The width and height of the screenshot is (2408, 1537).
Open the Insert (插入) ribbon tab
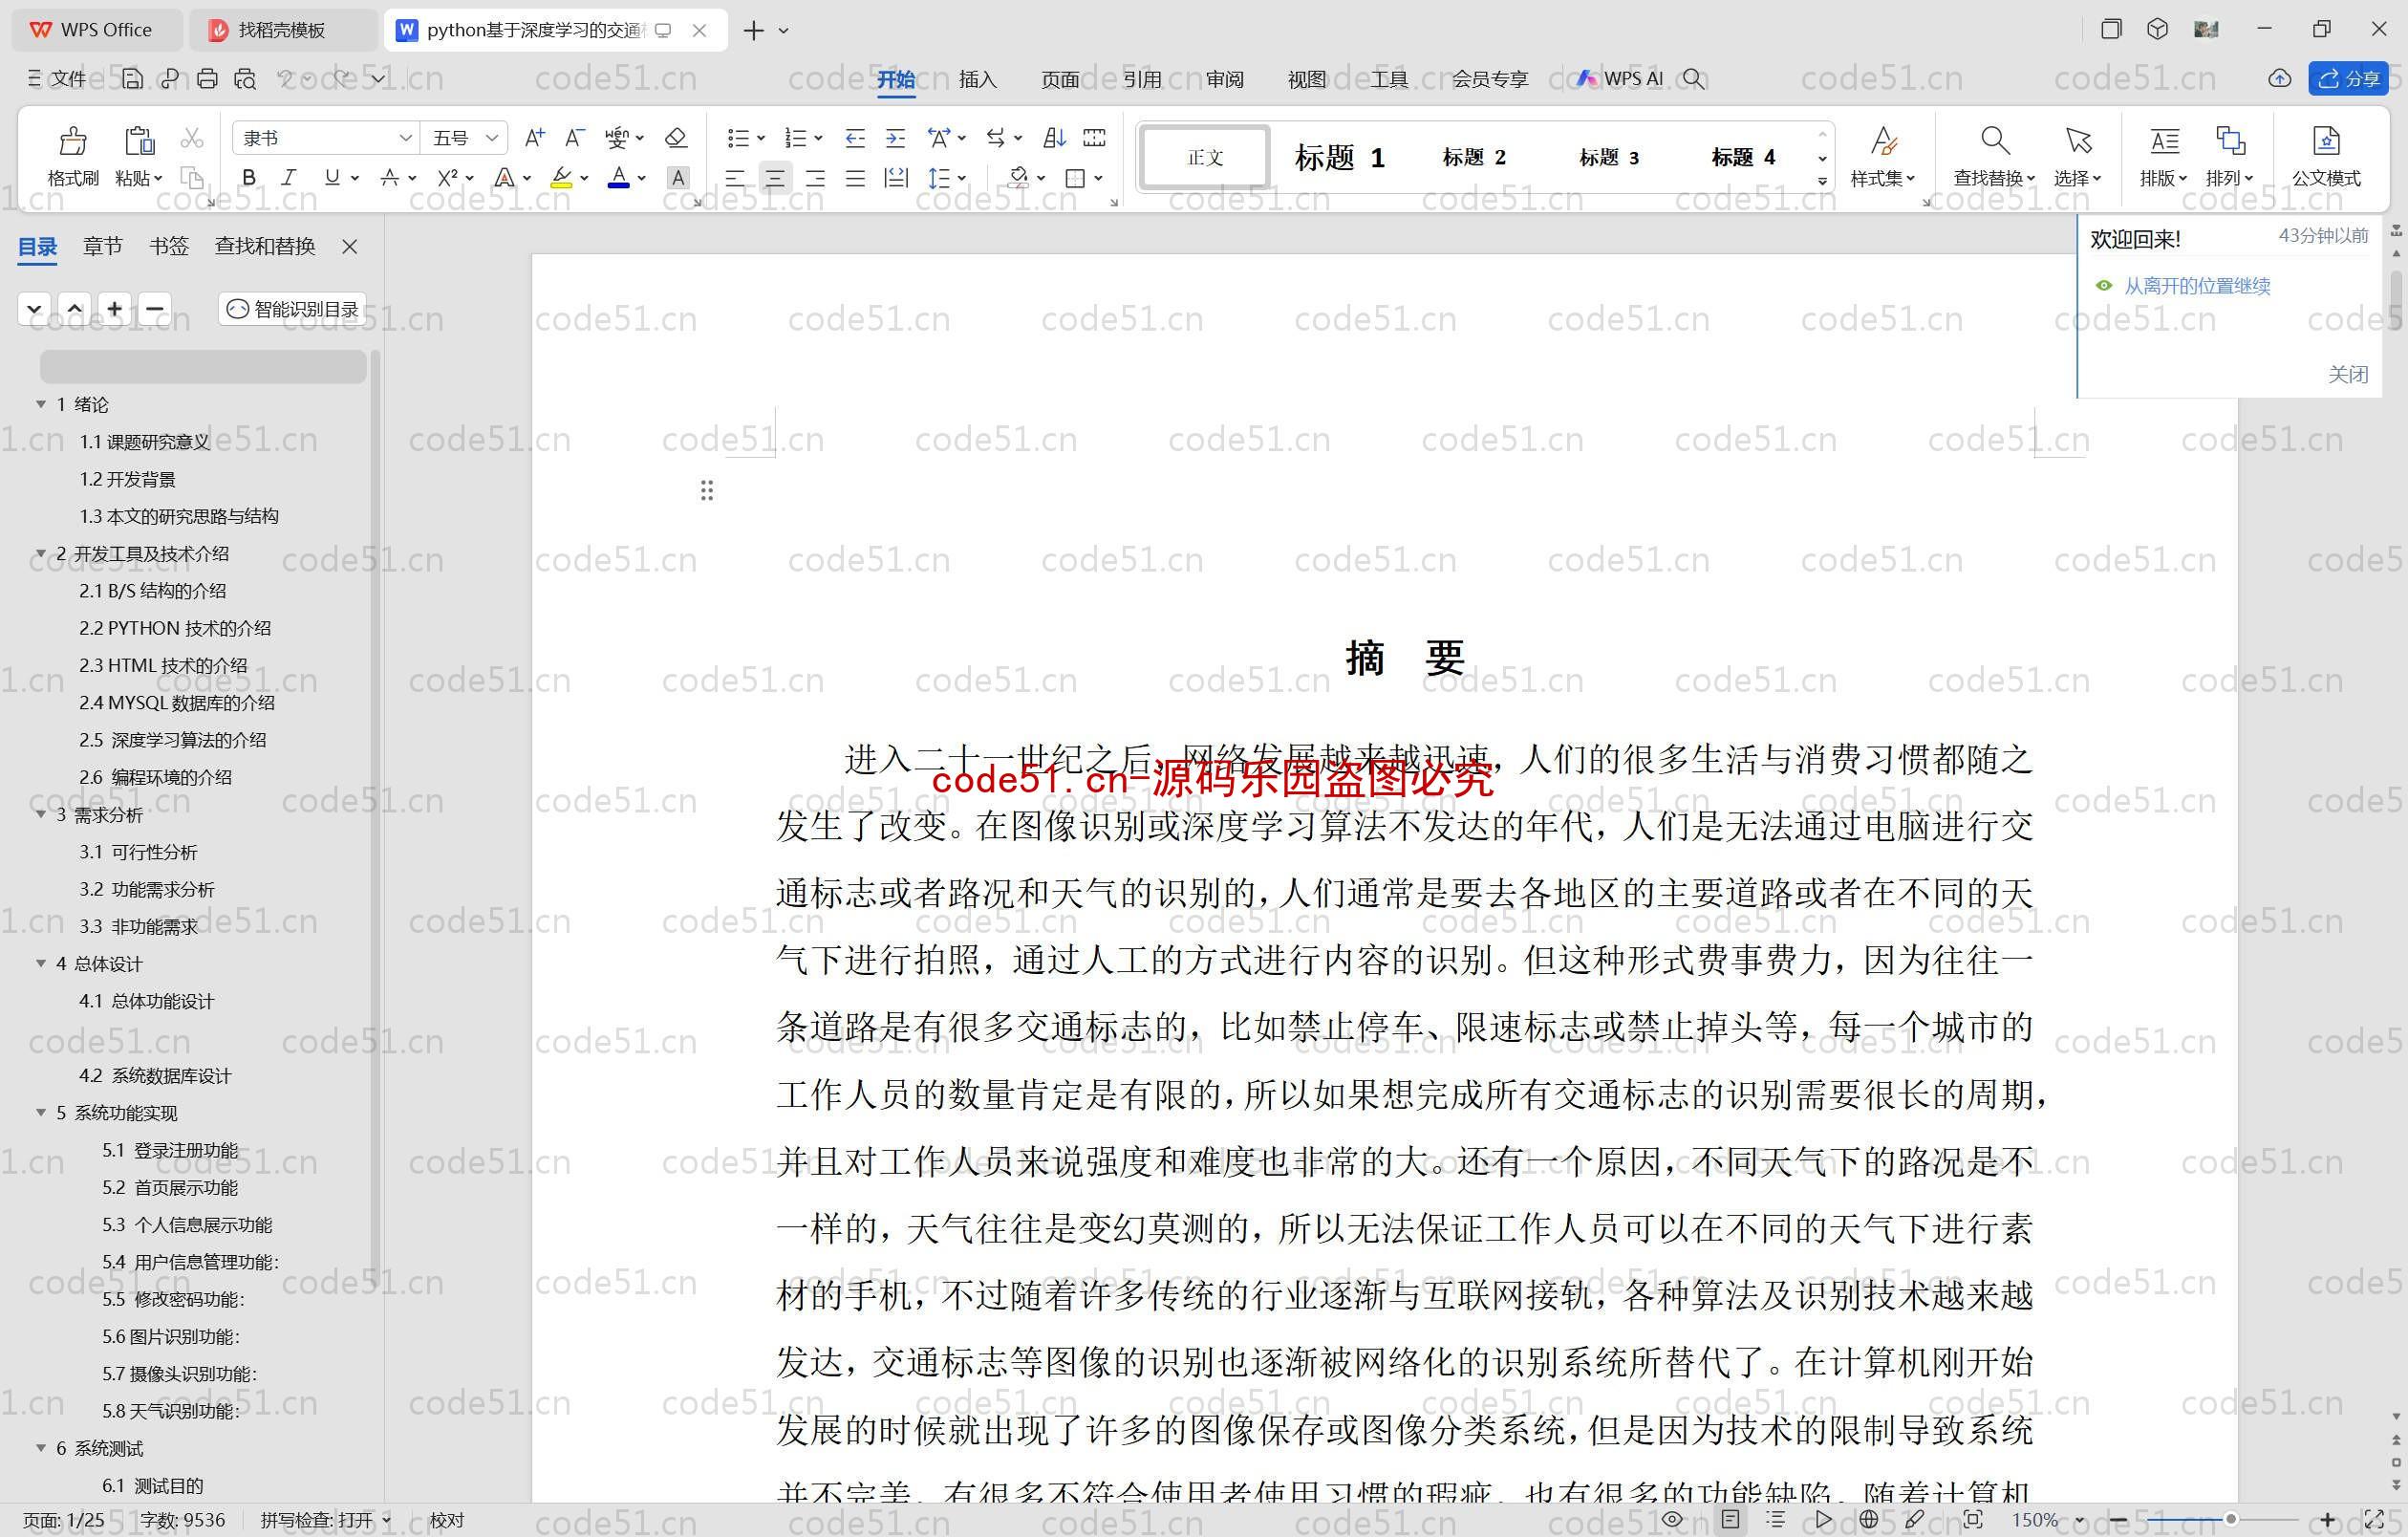click(977, 79)
